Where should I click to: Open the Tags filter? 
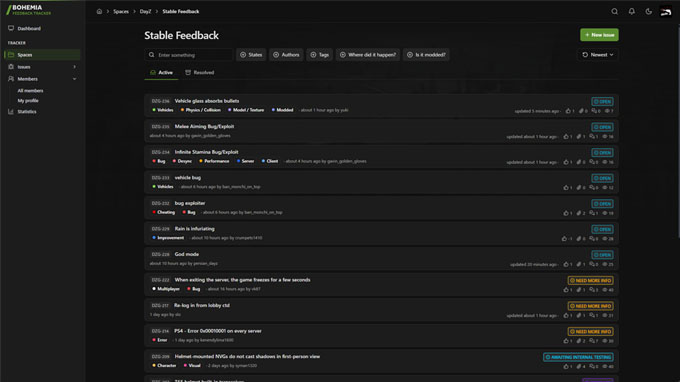tap(320, 55)
